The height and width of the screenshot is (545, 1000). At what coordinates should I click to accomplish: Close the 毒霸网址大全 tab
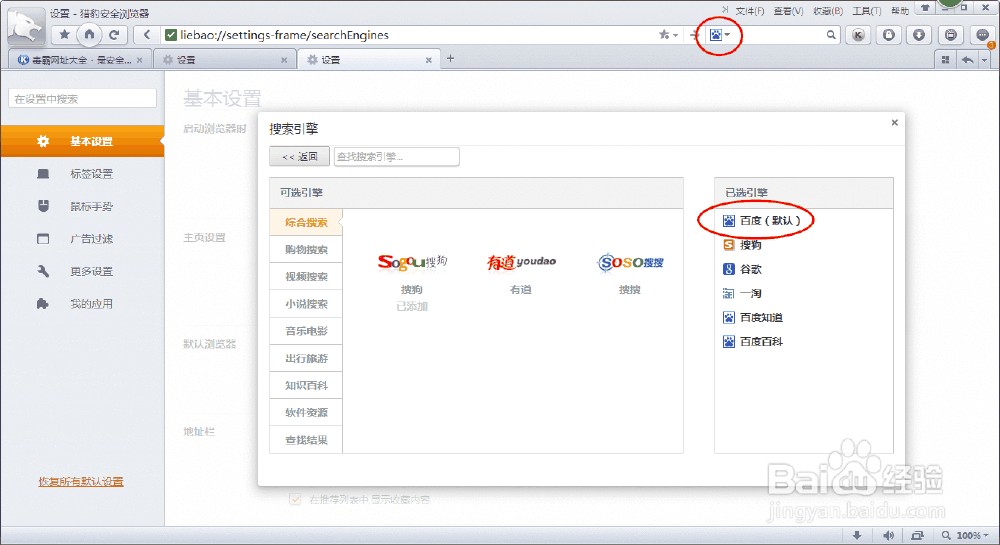tap(140, 60)
